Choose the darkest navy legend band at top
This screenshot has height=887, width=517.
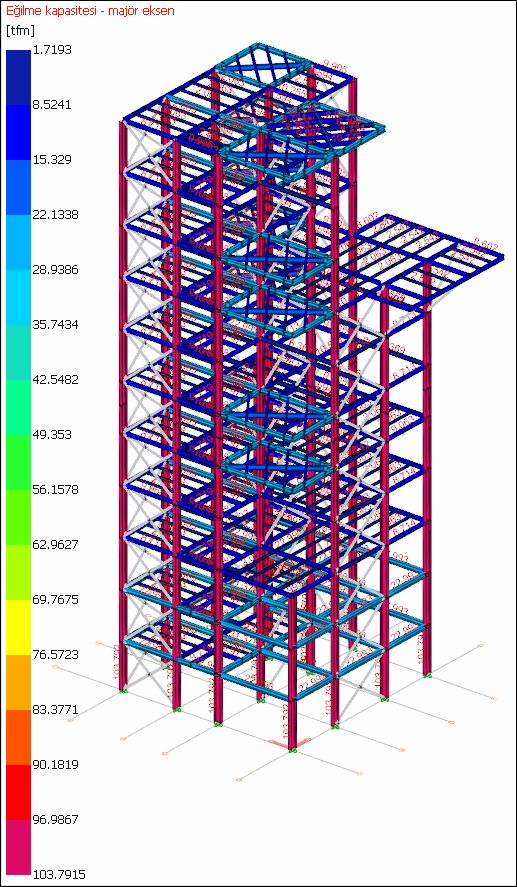coord(19,77)
